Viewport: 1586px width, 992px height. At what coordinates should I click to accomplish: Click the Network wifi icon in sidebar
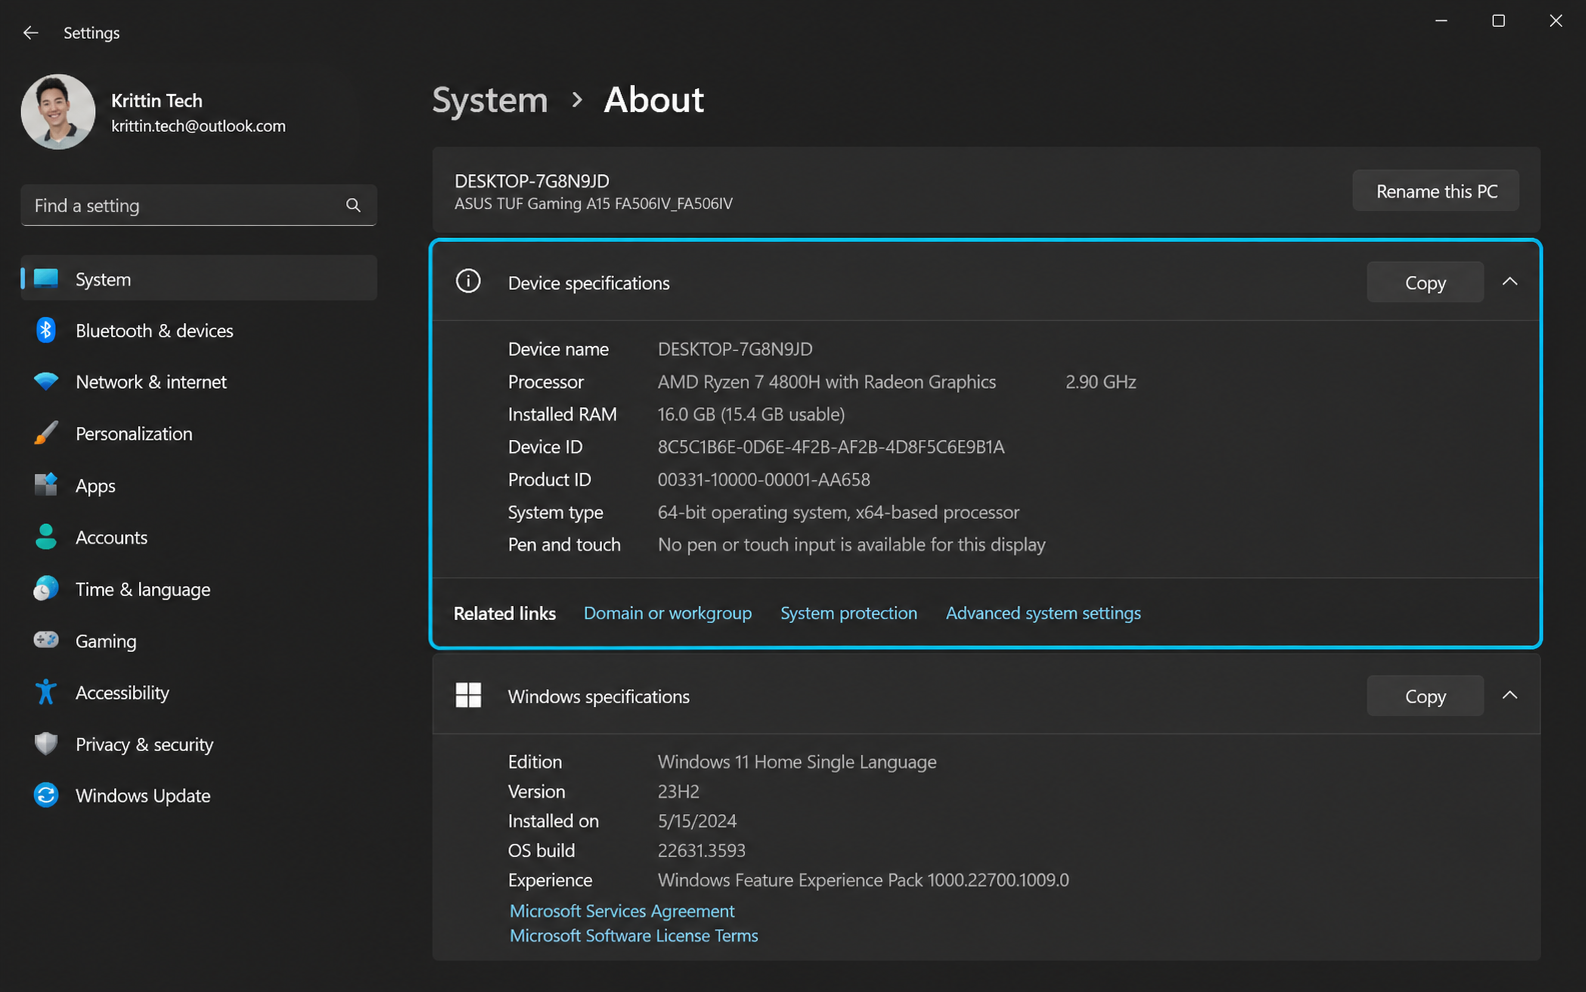coord(46,382)
